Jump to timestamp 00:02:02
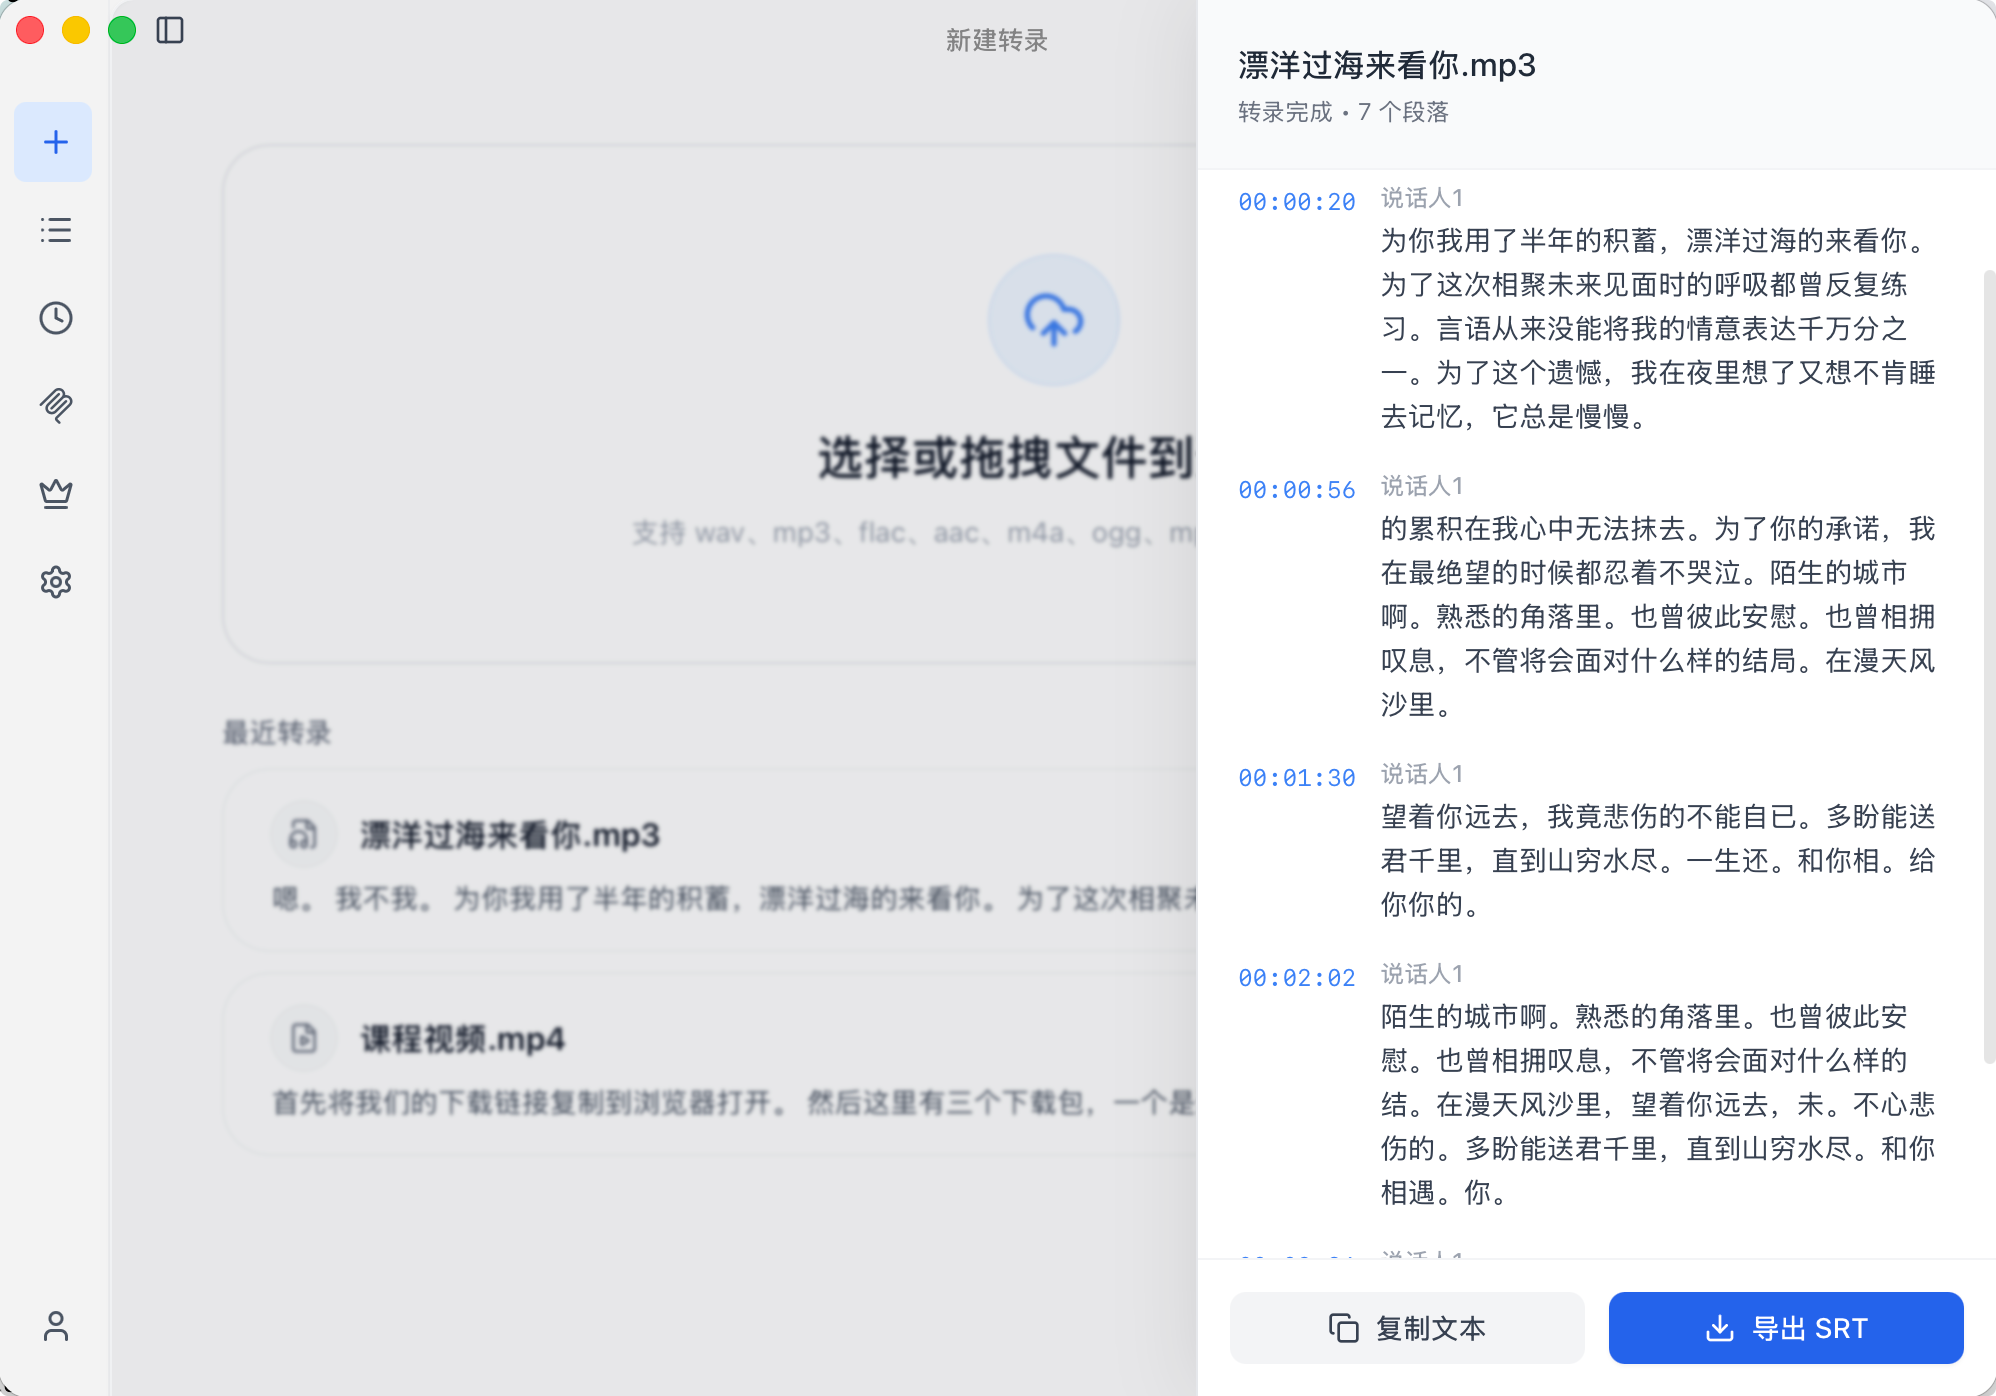1996x1396 pixels. coord(1296,978)
